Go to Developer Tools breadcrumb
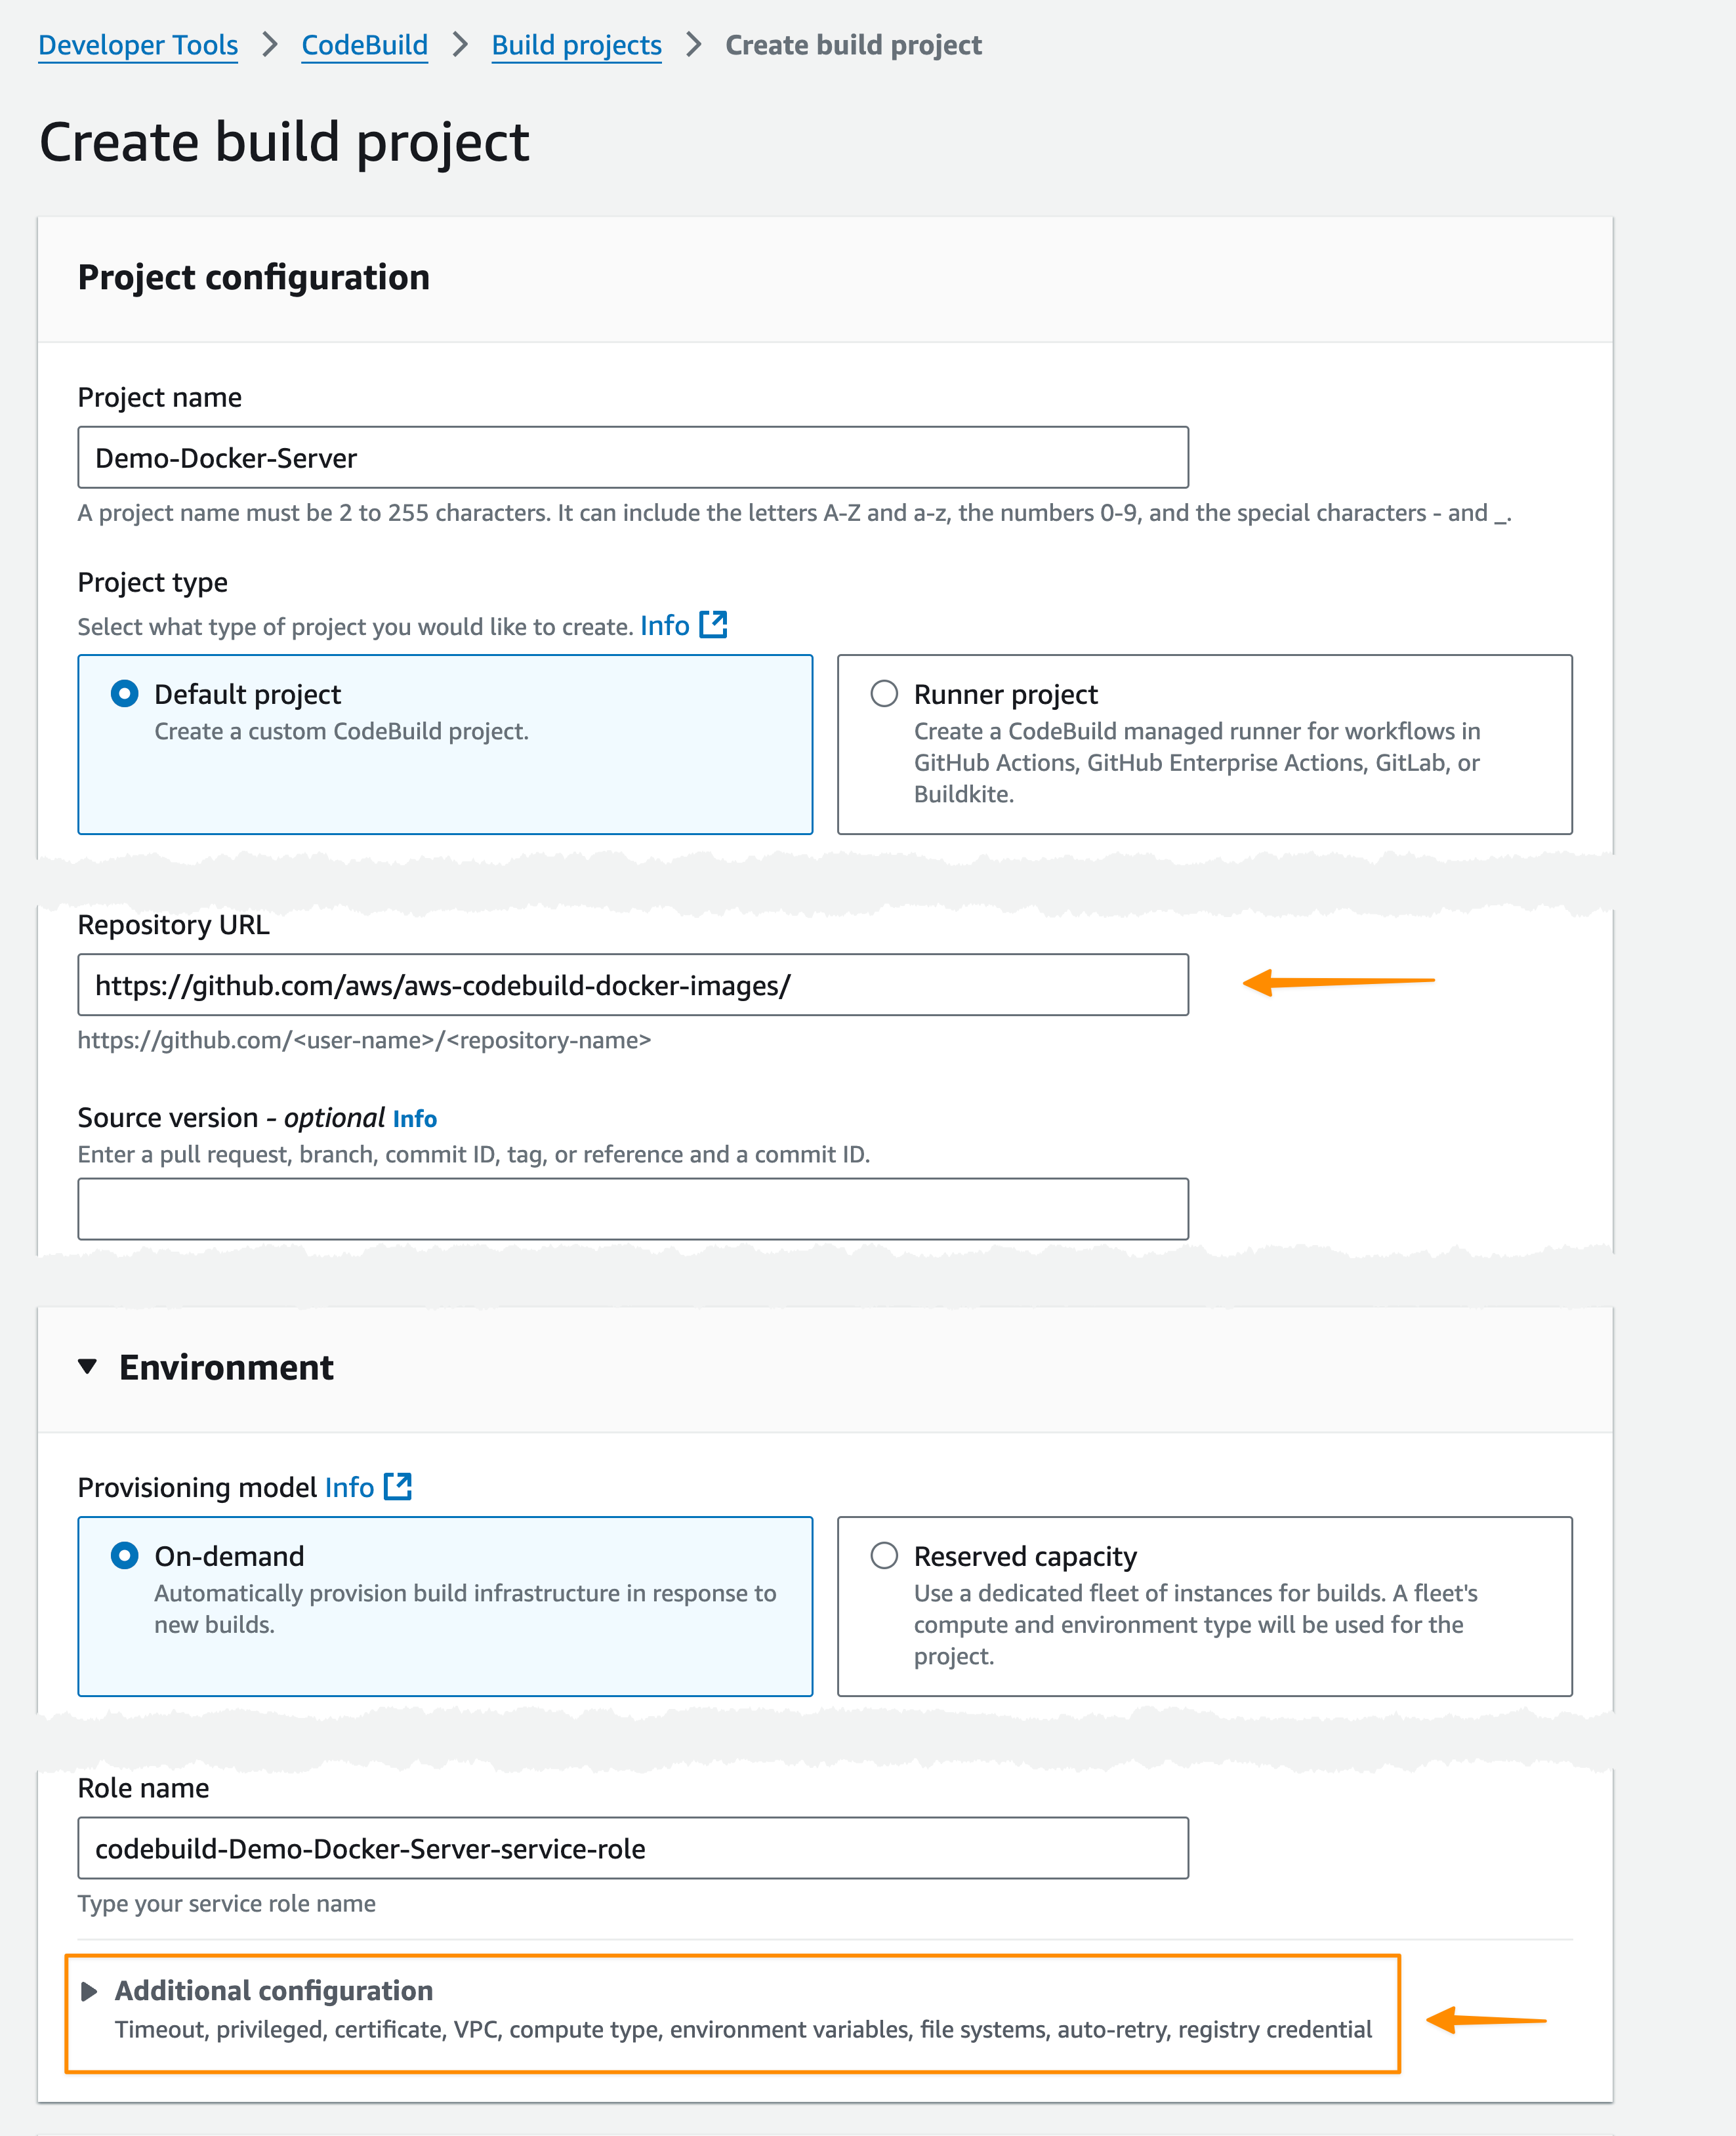 [138, 45]
